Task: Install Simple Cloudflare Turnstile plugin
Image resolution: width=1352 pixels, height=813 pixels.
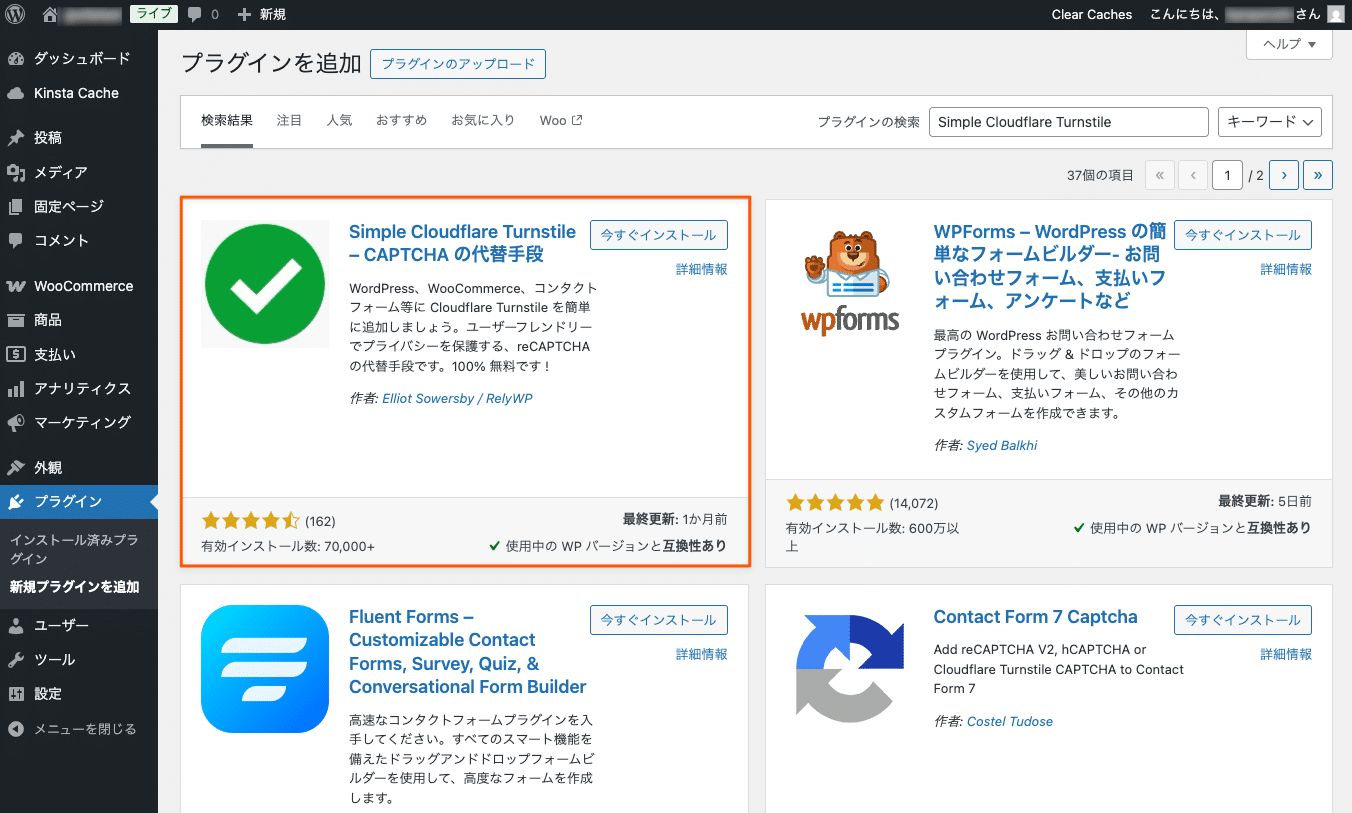Action: pos(658,234)
